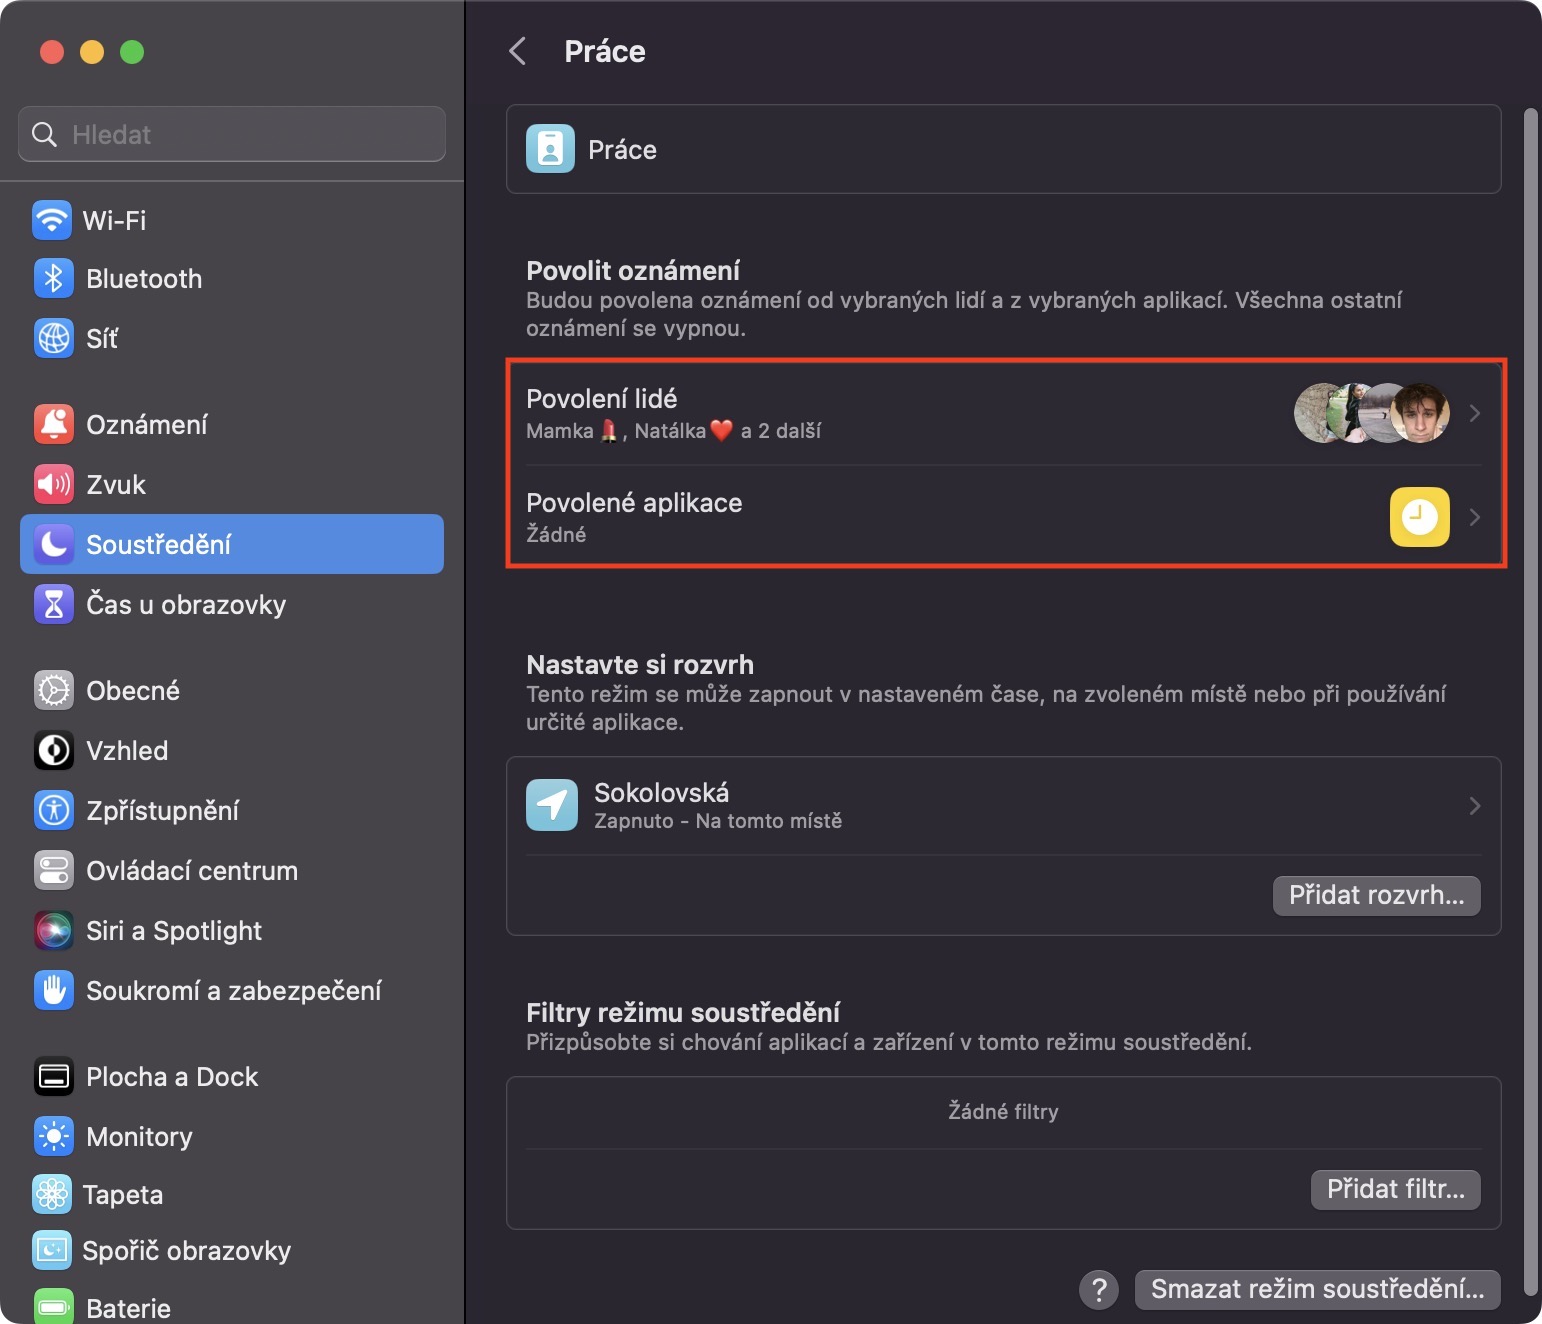Open Soukromí a zabezpečení settings
Image resolution: width=1542 pixels, height=1324 pixels.
pos(234,991)
